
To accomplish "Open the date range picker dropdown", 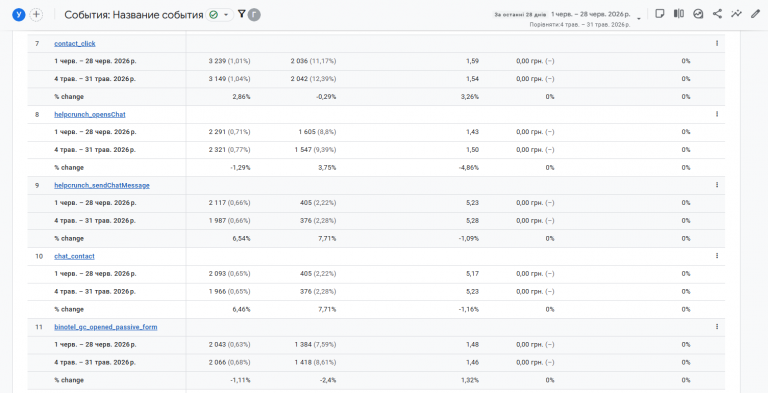I will pyautogui.click(x=639, y=19).
